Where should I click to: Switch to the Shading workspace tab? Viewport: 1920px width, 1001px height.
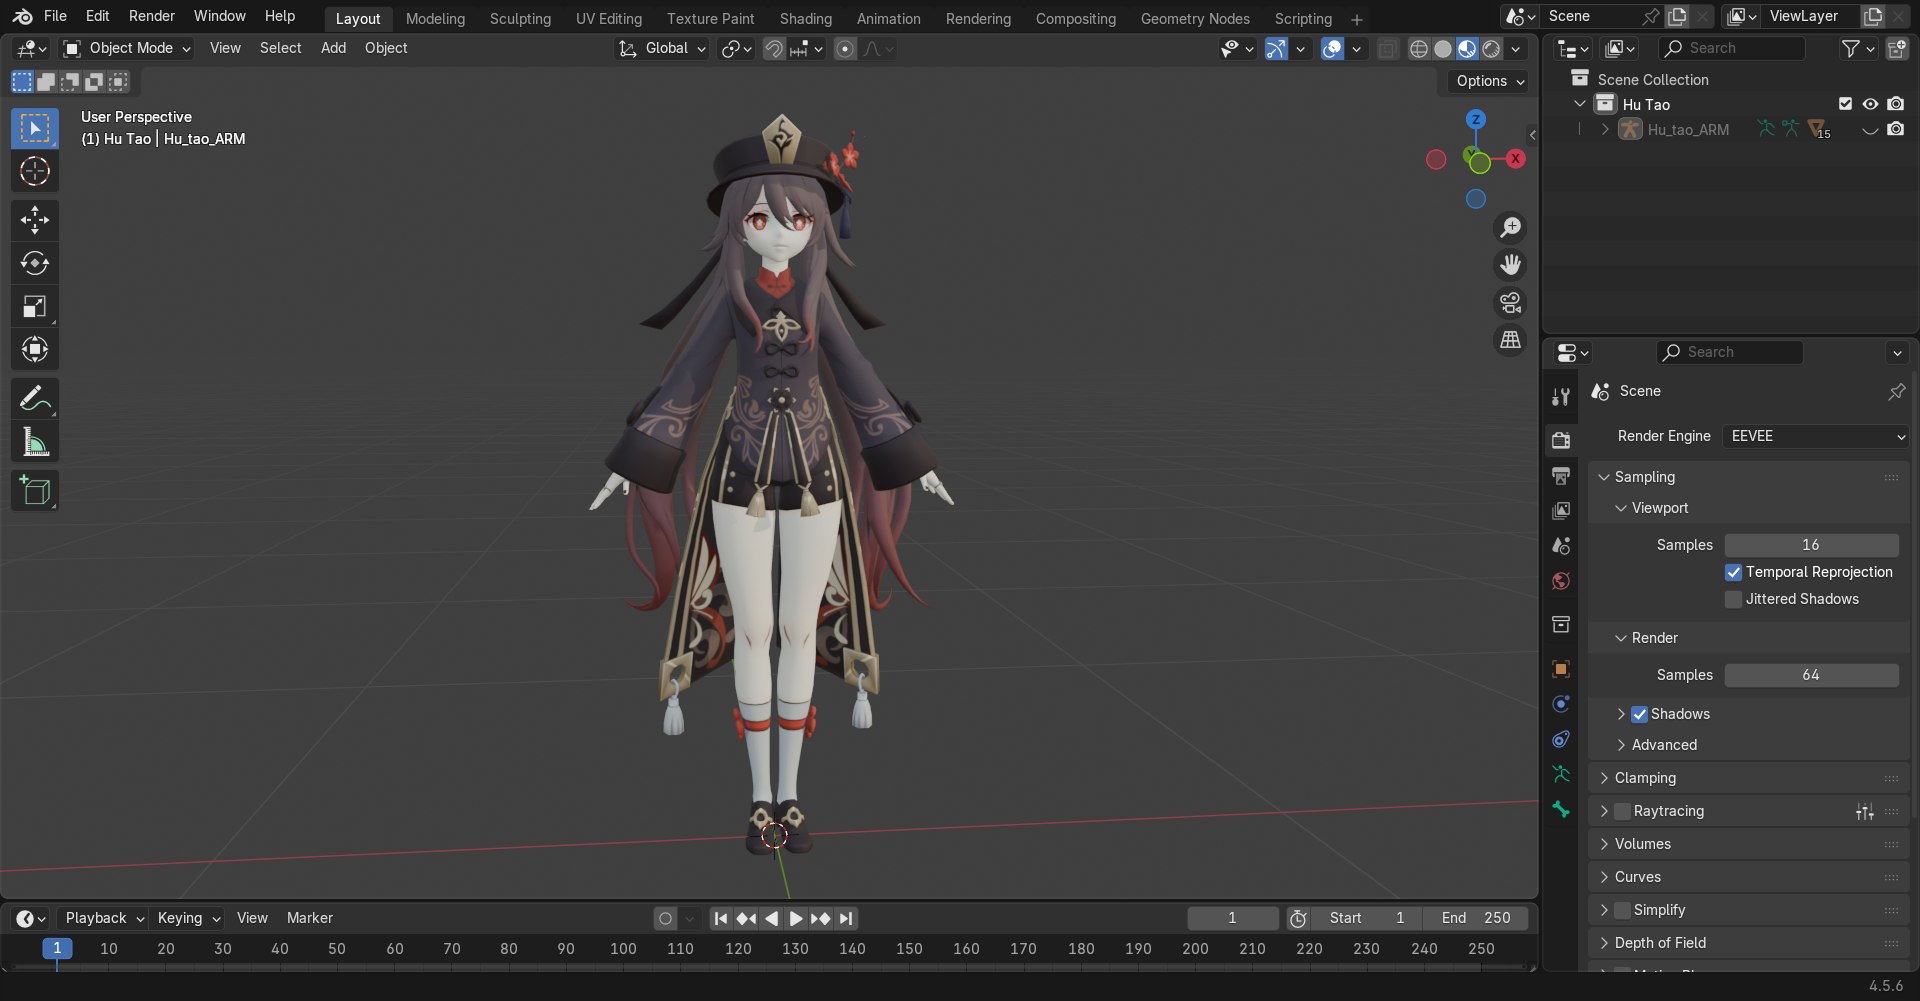(x=805, y=19)
